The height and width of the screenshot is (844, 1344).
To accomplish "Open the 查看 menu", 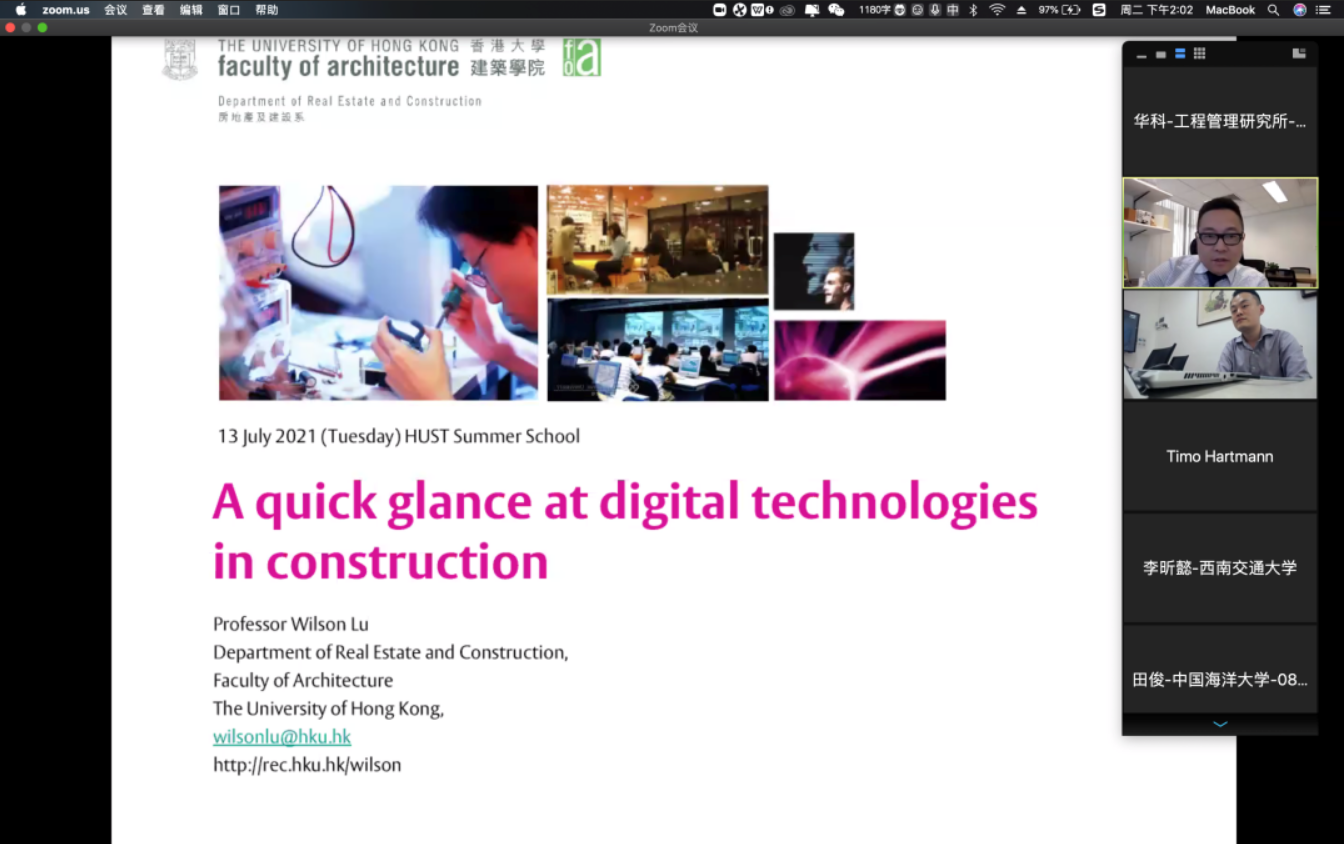I will point(153,10).
